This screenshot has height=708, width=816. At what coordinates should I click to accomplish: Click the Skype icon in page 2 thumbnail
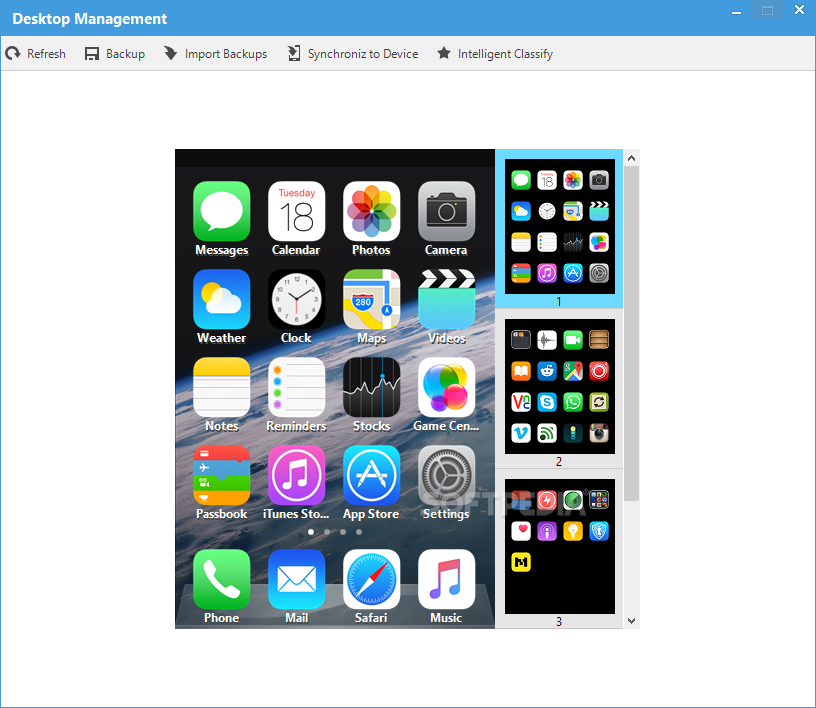pos(547,402)
